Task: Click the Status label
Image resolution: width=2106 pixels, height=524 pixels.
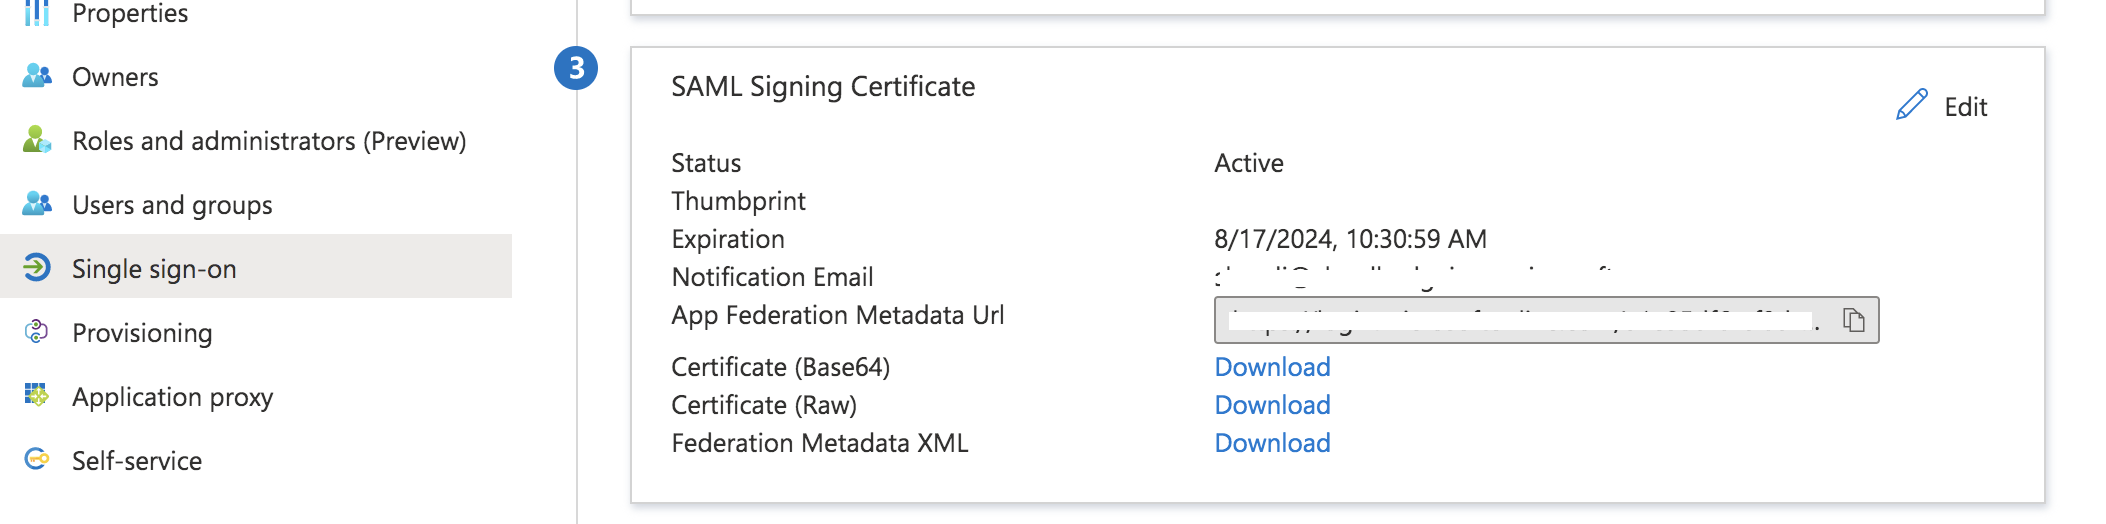Action: click(706, 163)
